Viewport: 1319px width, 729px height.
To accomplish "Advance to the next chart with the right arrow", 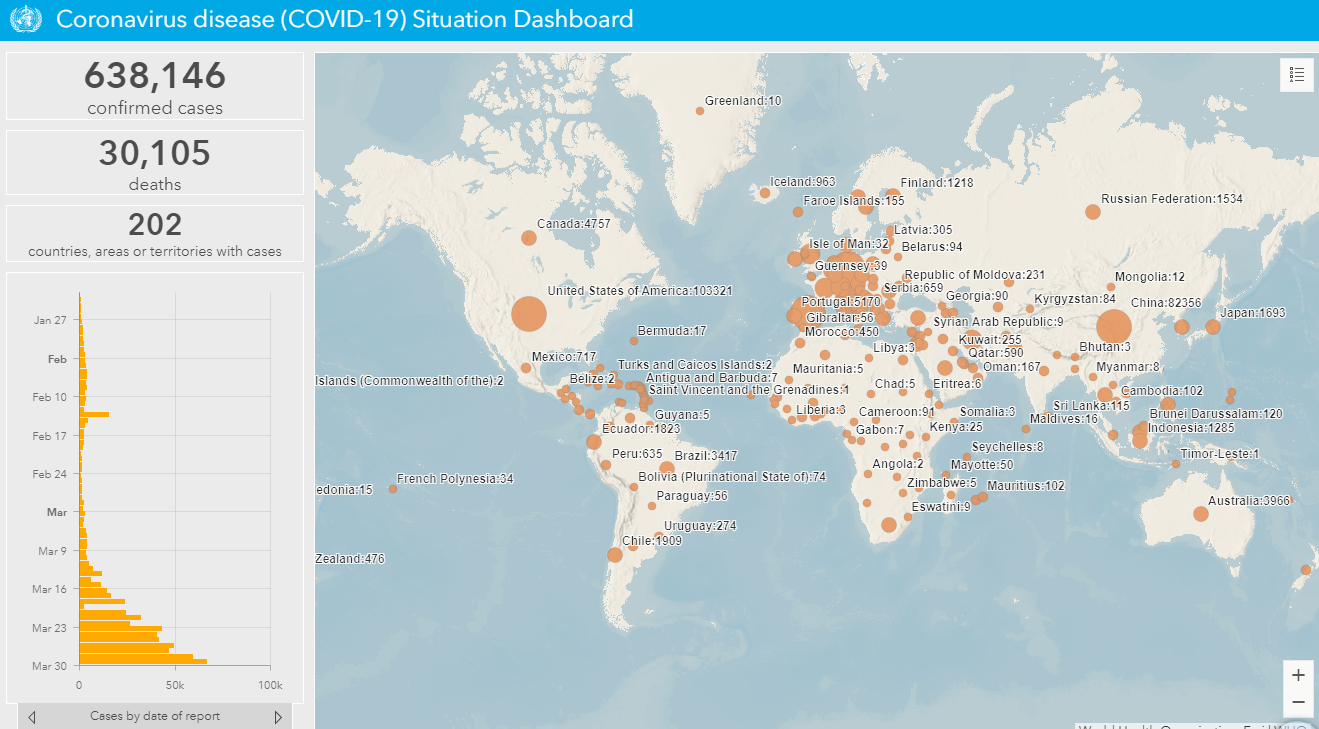I will 278,716.
